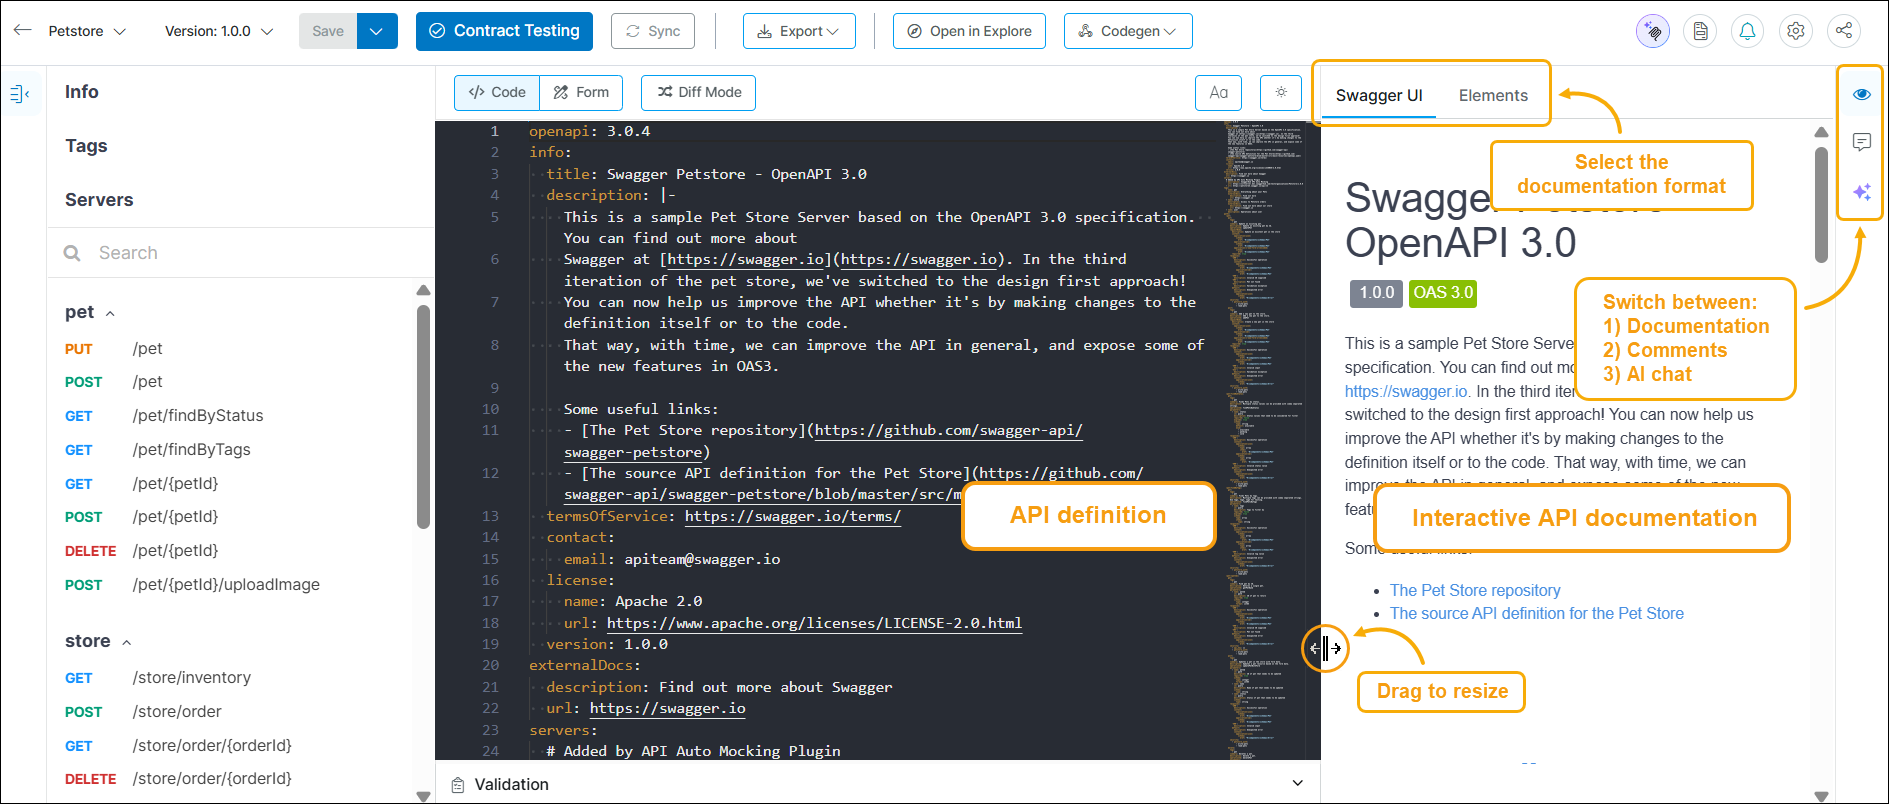Click the back arrow next to Petstore

point(22,31)
